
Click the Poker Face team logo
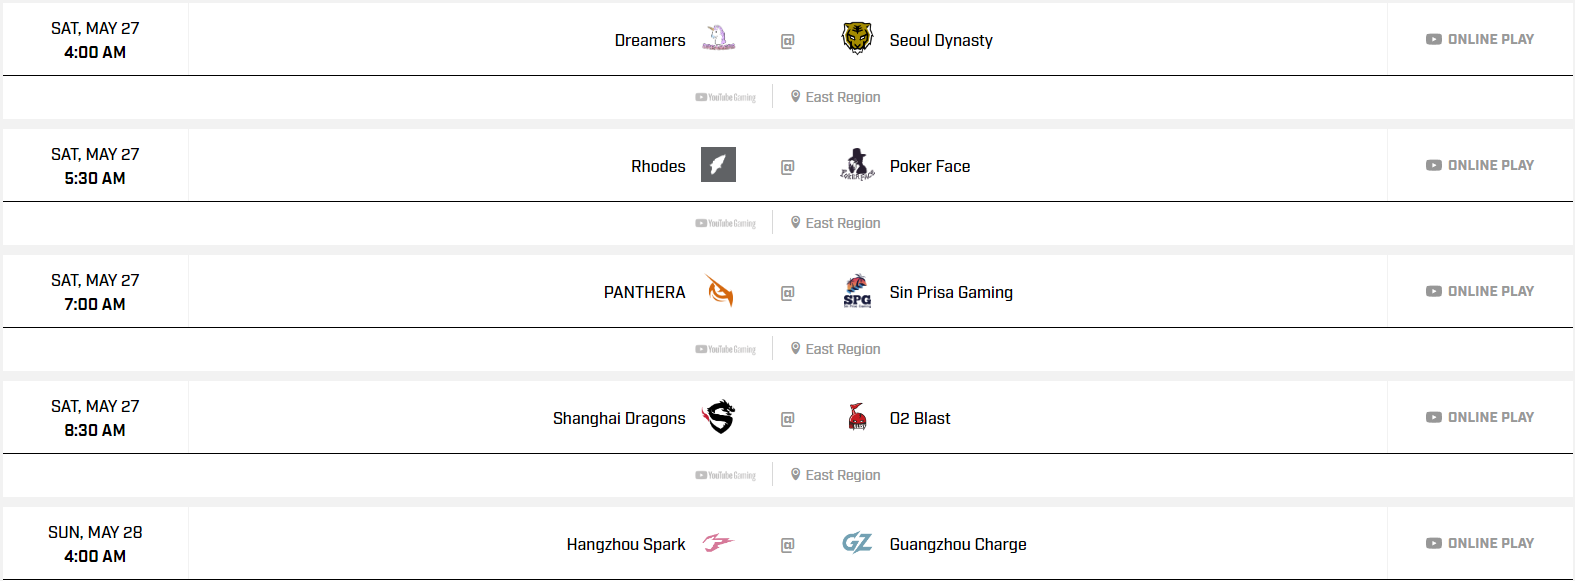[857, 165]
